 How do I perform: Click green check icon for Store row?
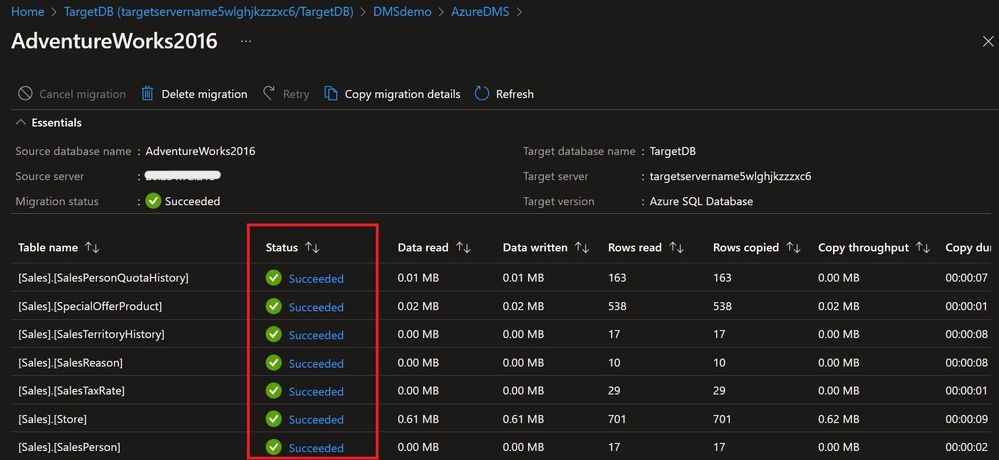(273, 419)
